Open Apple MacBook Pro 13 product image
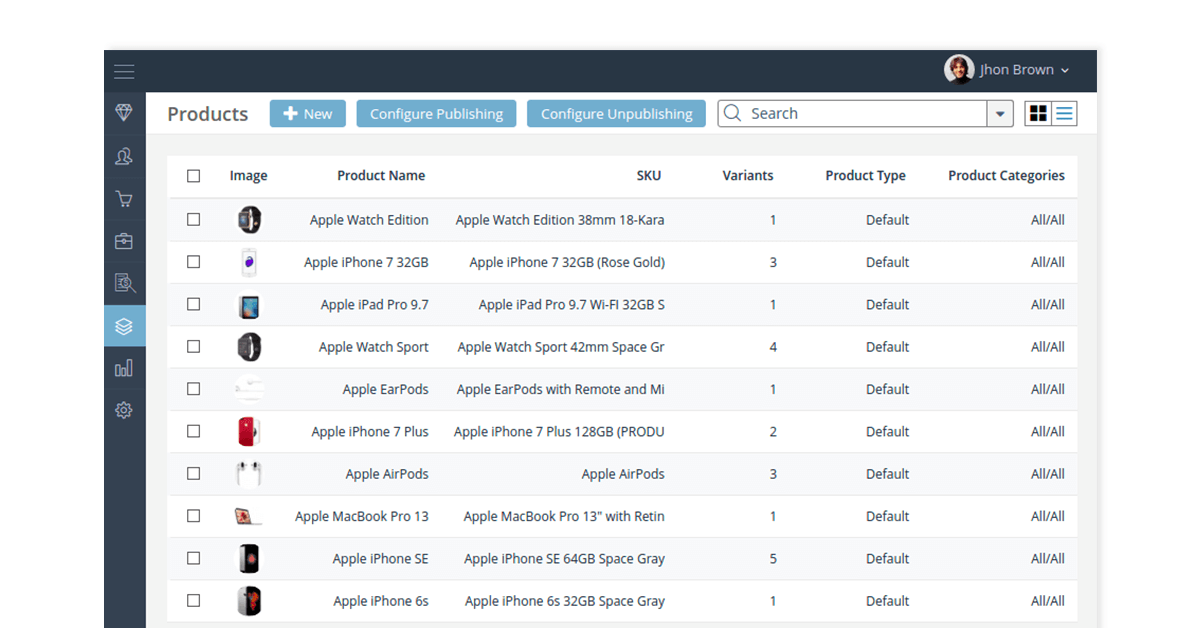 tap(249, 516)
